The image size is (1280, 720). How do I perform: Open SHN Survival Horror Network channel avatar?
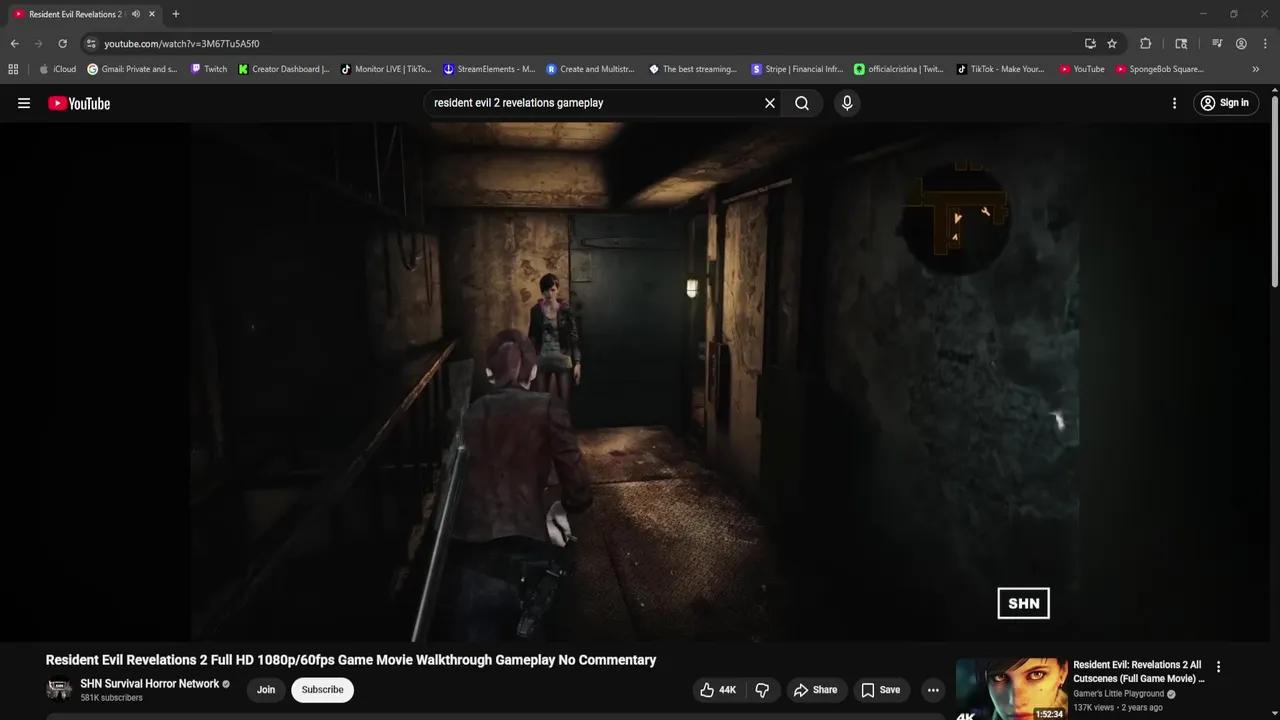pos(60,690)
